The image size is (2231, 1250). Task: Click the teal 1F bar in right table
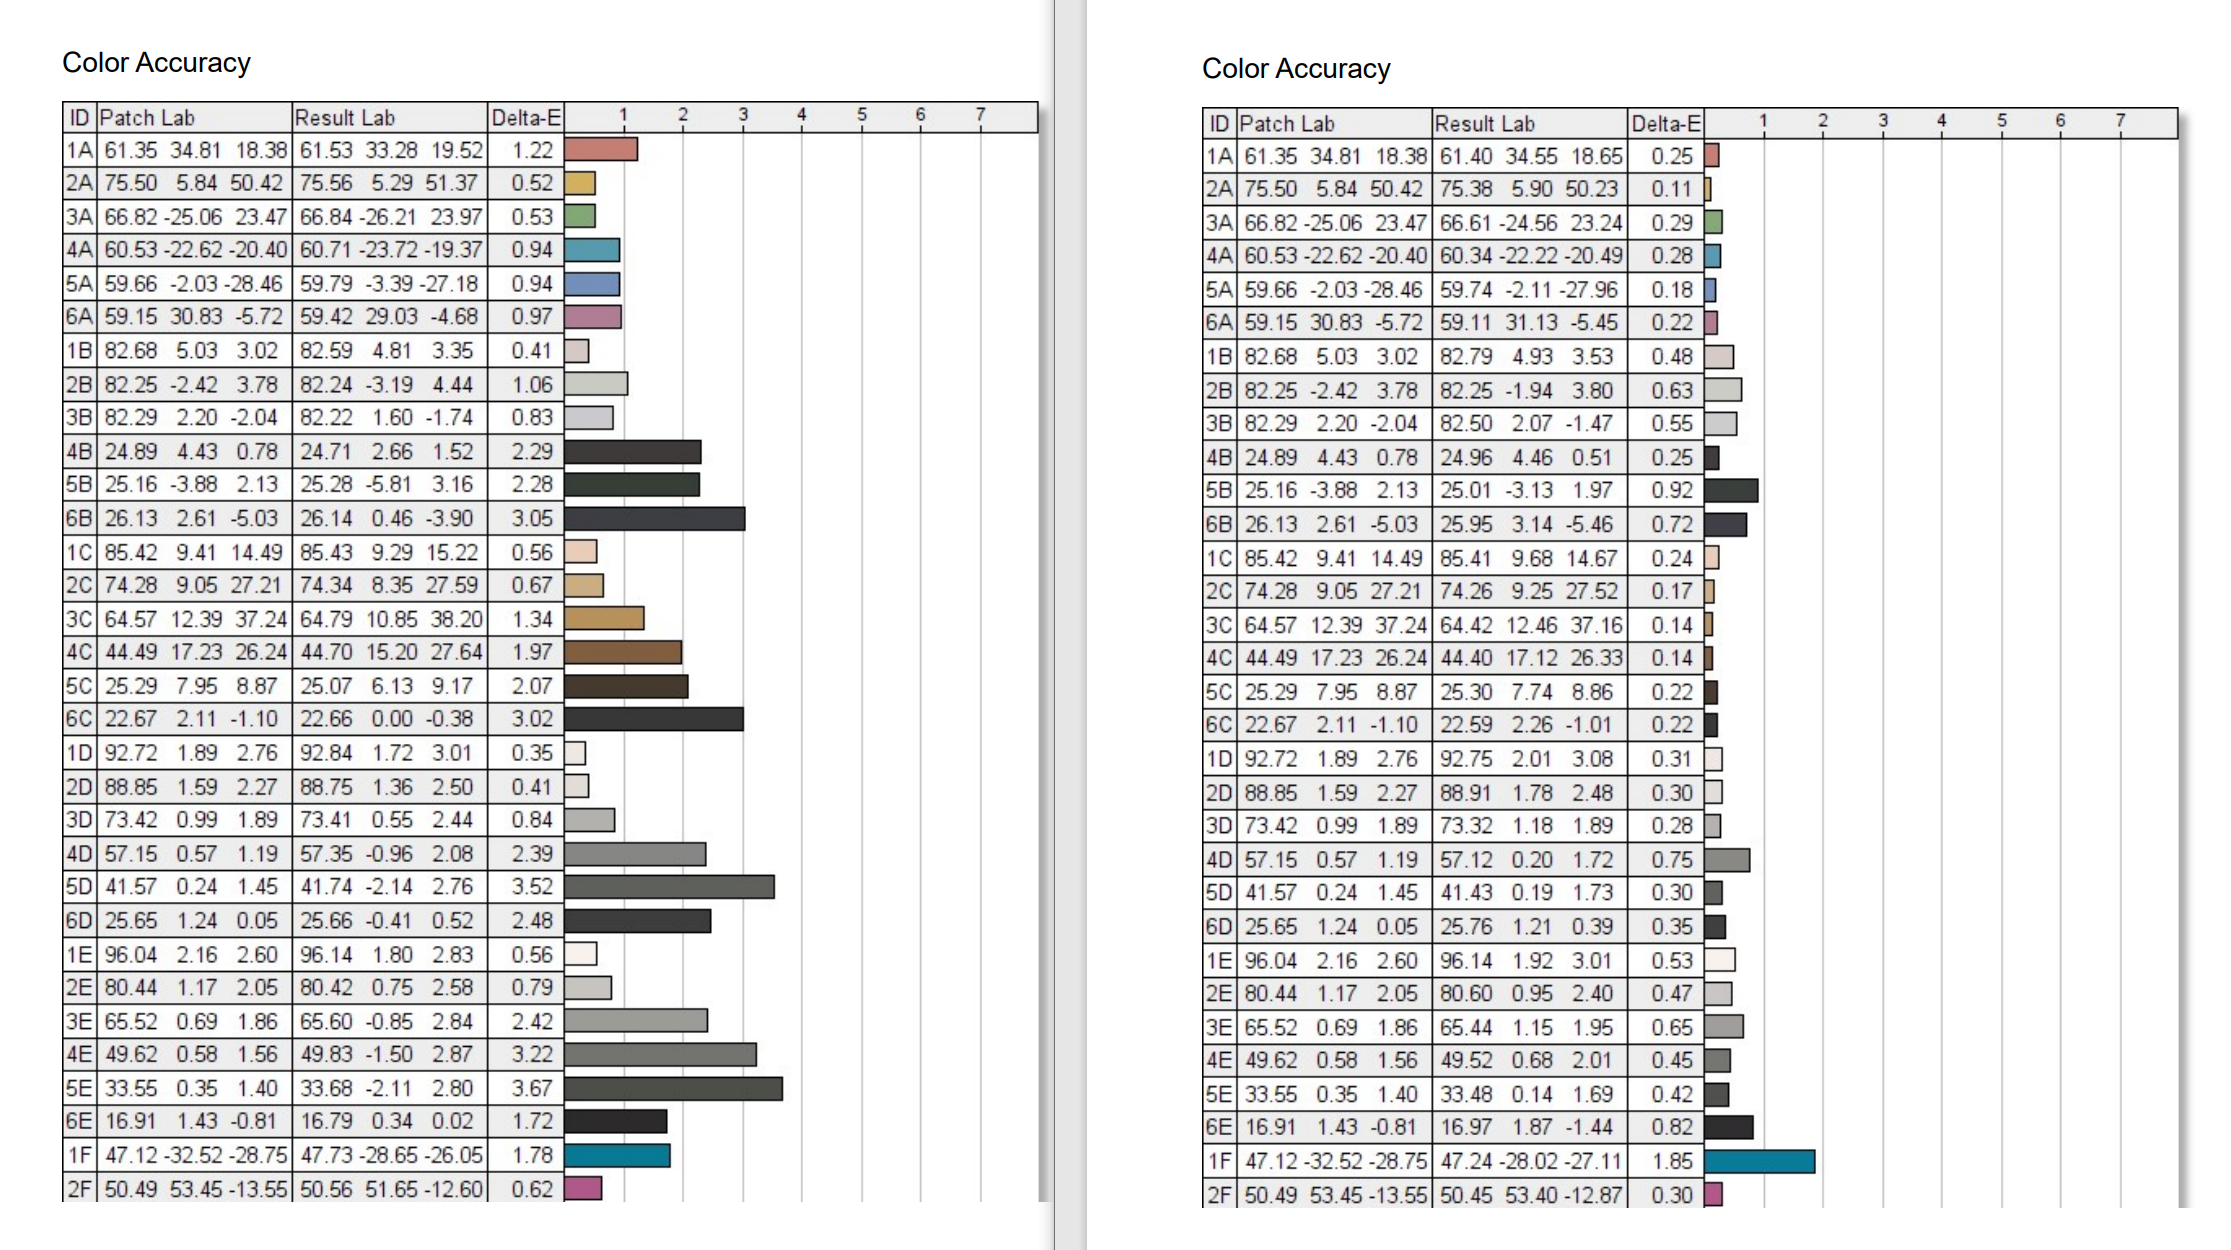pyautogui.click(x=1759, y=1161)
